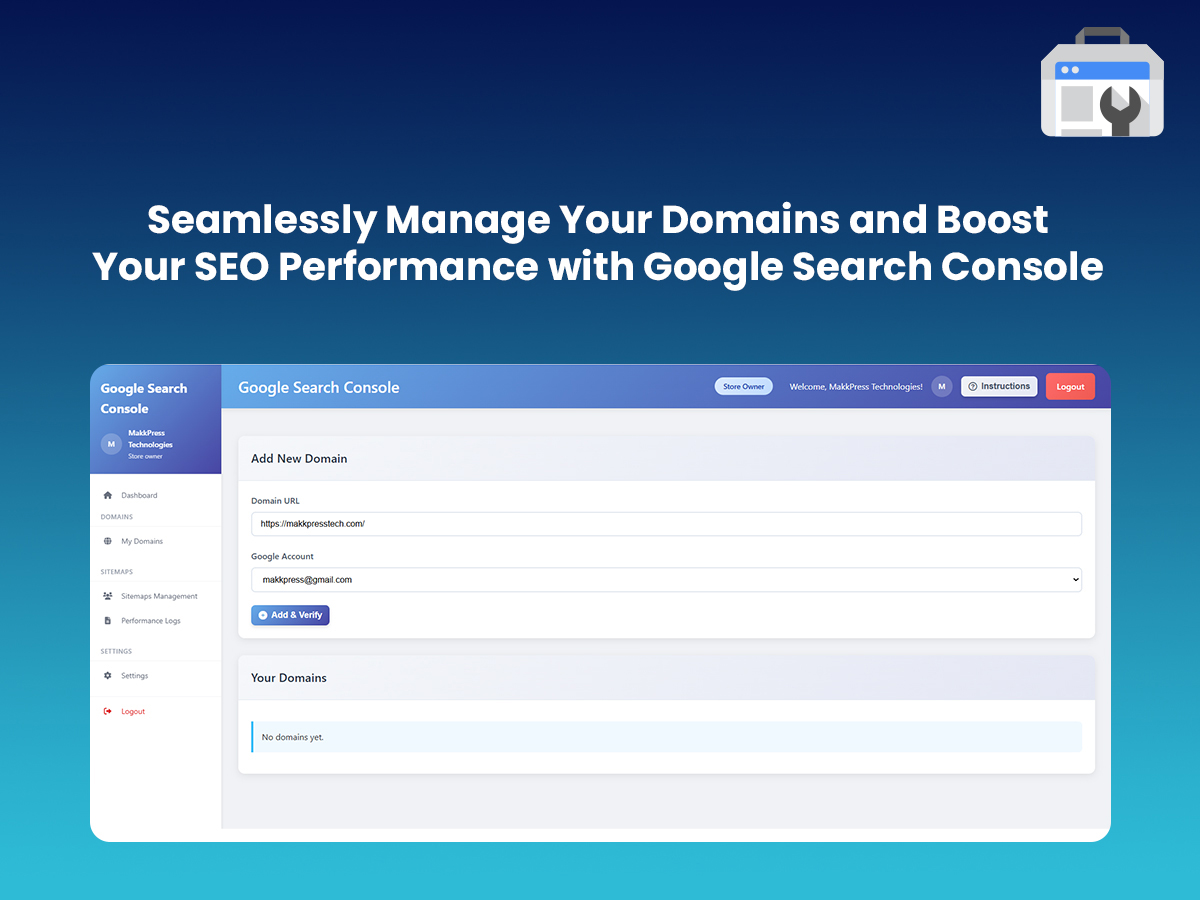Viewport: 1200px width, 900px height.
Task: Click the DOMAINS section label in sidebar
Action: (x=117, y=517)
